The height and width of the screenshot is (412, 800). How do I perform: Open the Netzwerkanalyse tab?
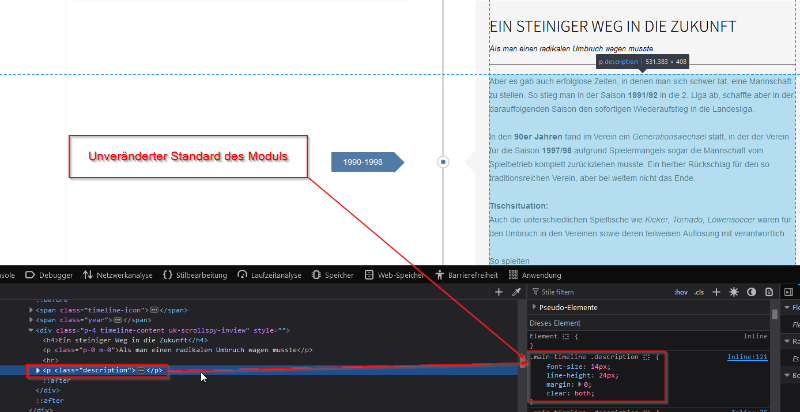click(117, 275)
